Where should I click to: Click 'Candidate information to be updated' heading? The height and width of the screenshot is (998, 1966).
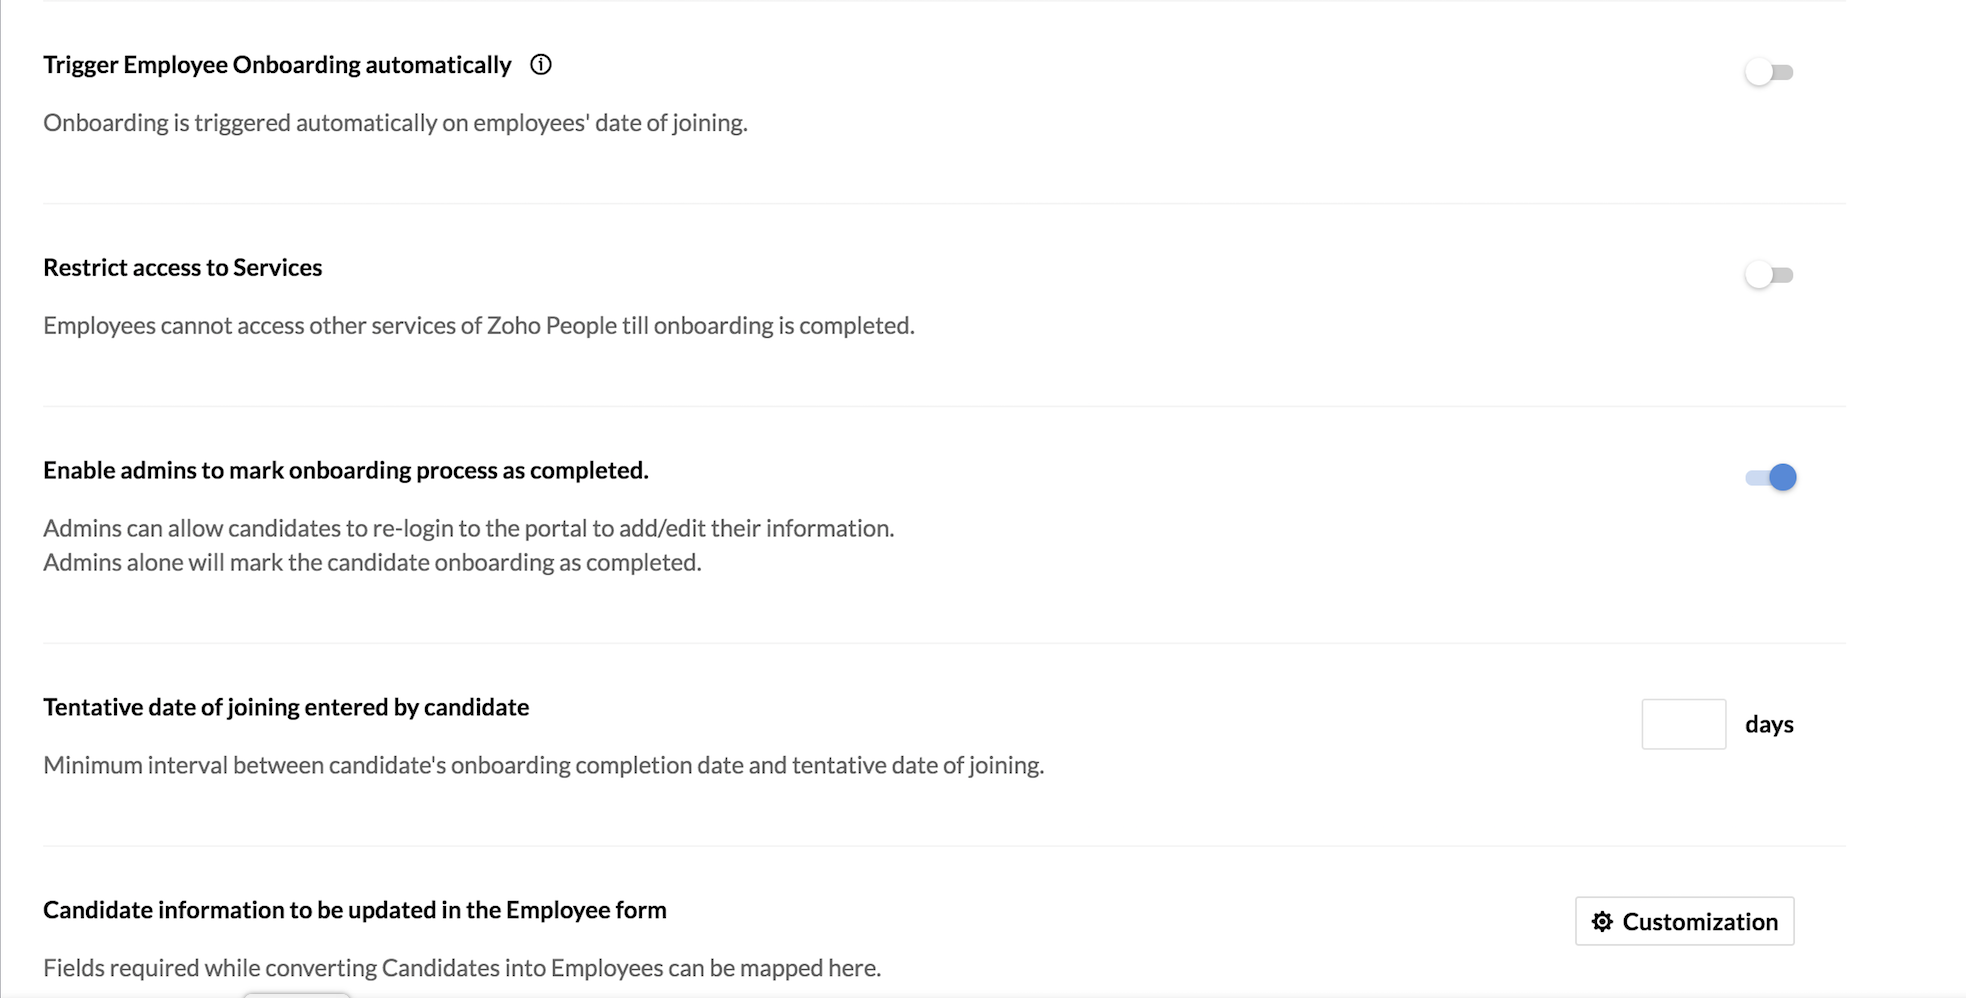coord(355,910)
